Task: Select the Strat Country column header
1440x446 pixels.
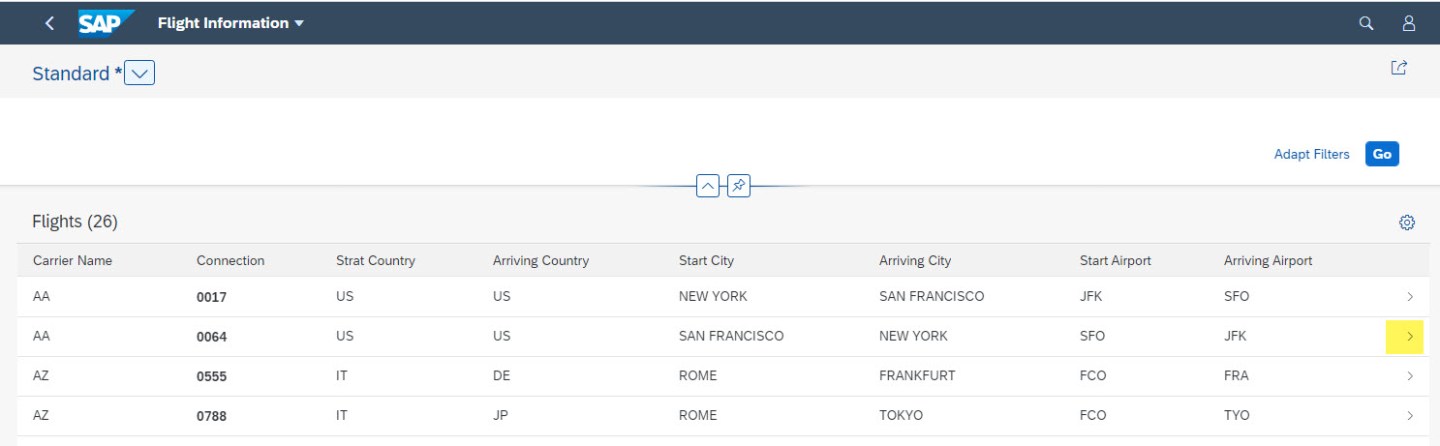Action: pos(375,261)
